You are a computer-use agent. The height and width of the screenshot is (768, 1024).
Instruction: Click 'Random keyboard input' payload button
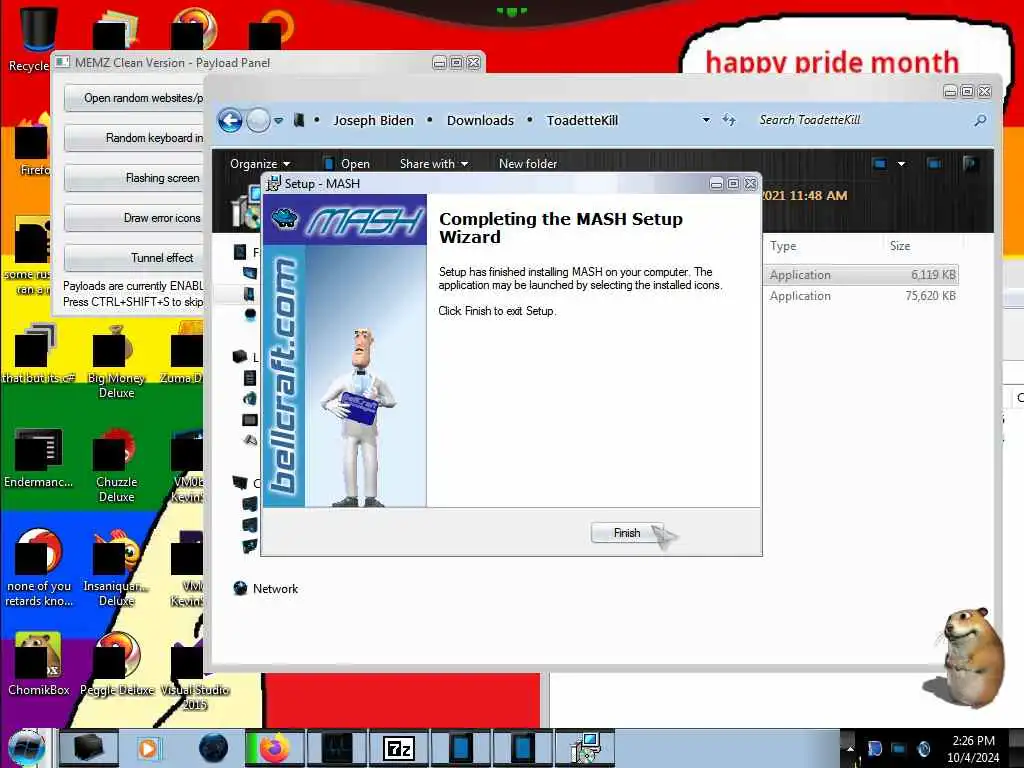(x=135, y=138)
